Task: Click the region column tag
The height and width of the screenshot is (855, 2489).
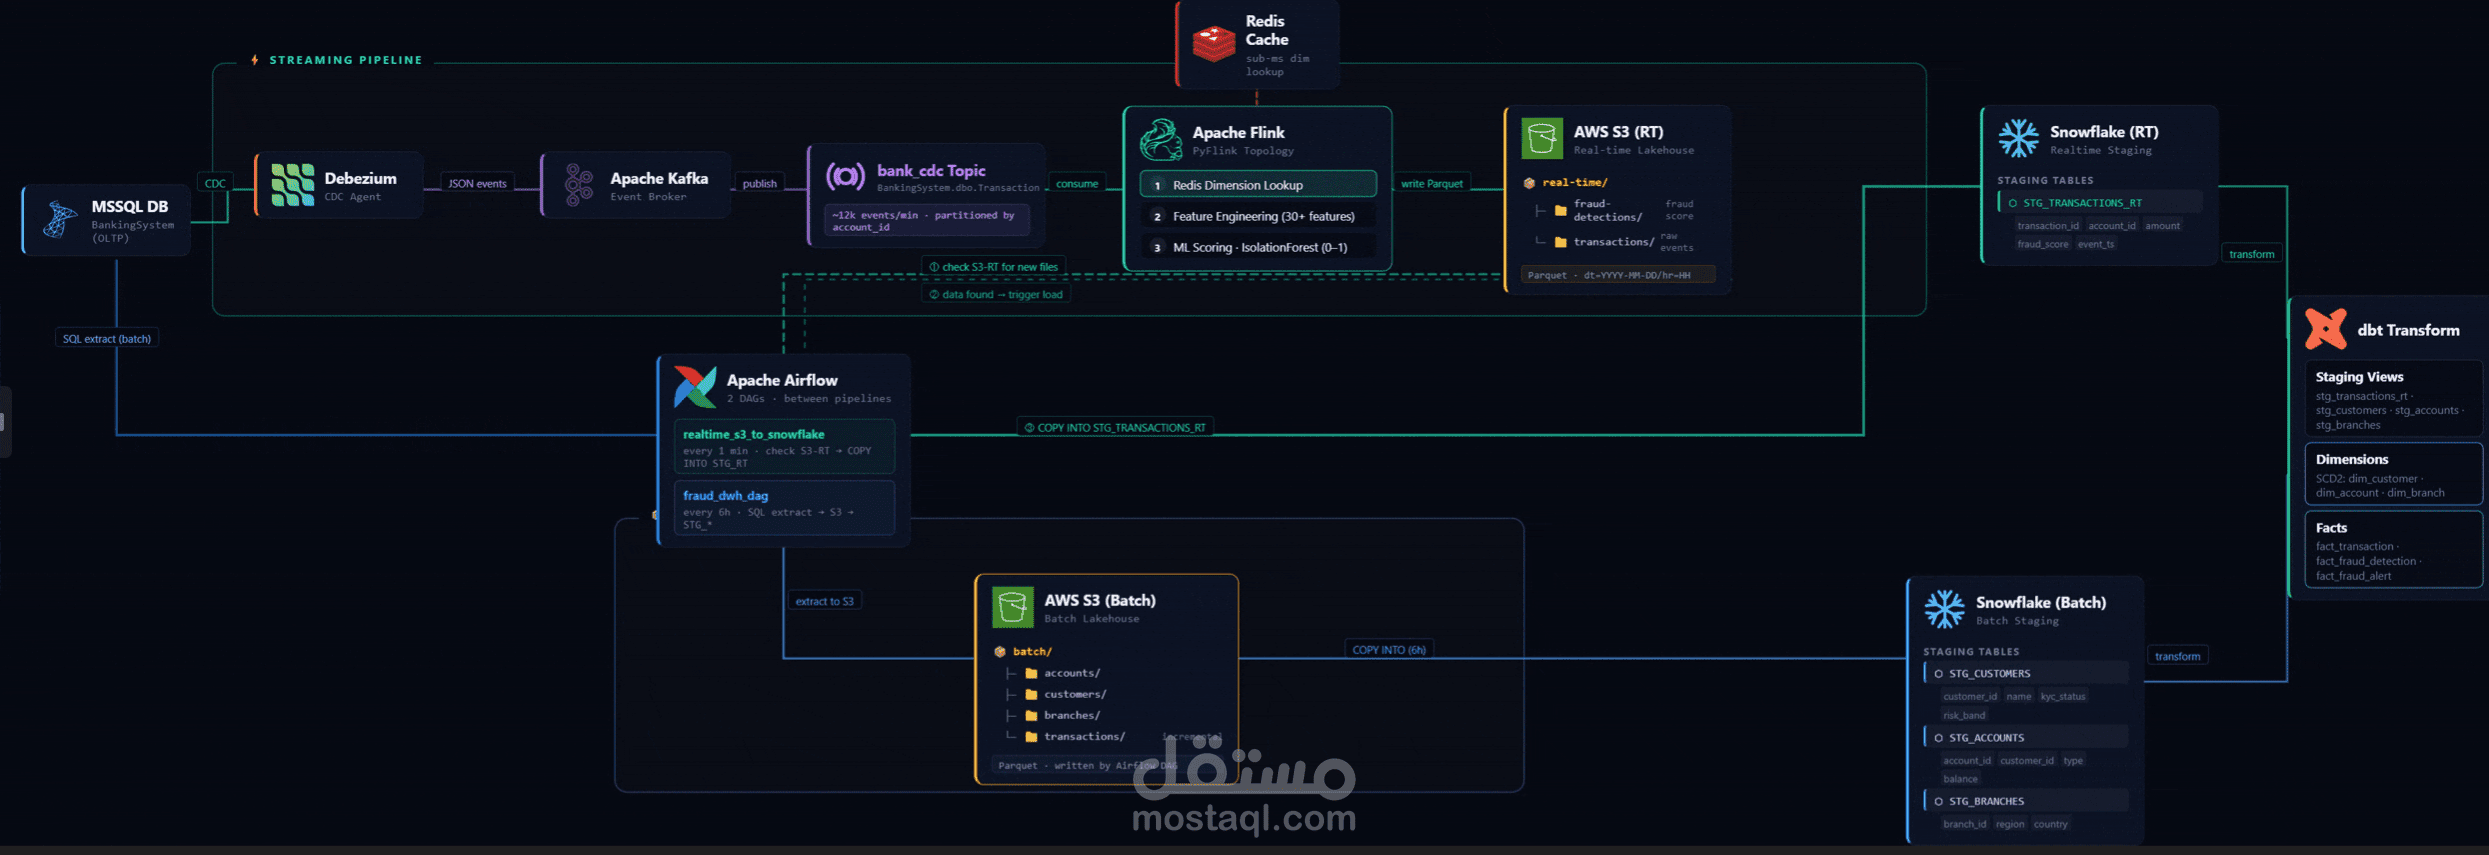Action: (x=2010, y=825)
